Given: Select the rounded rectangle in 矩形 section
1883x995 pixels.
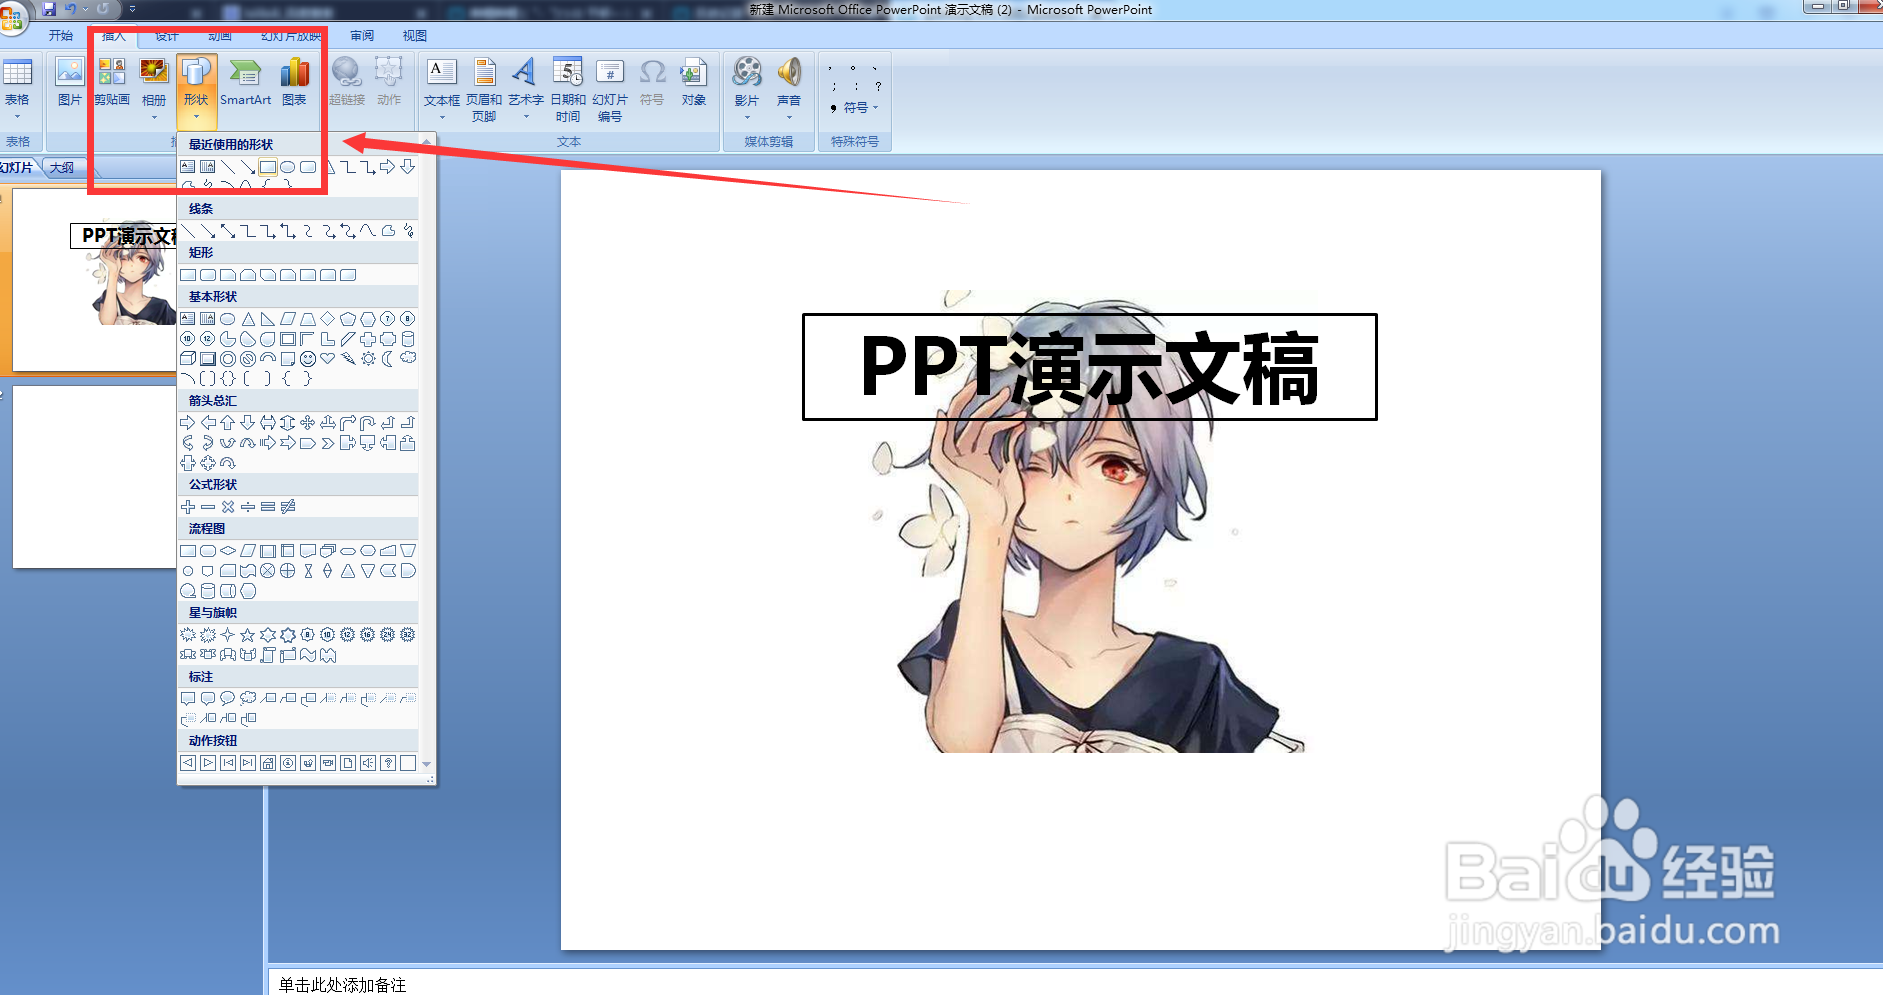Looking at the screenshot, I should click(208, 275).
